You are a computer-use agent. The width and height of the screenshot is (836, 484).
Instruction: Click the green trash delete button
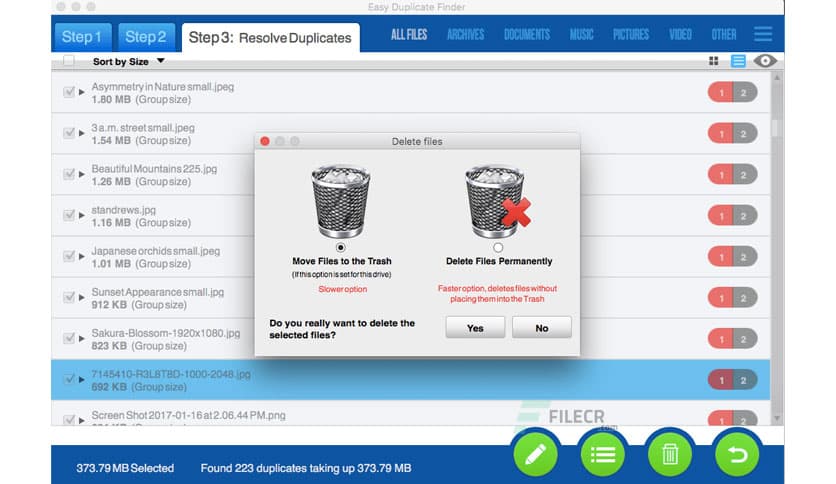click(670, 454)
